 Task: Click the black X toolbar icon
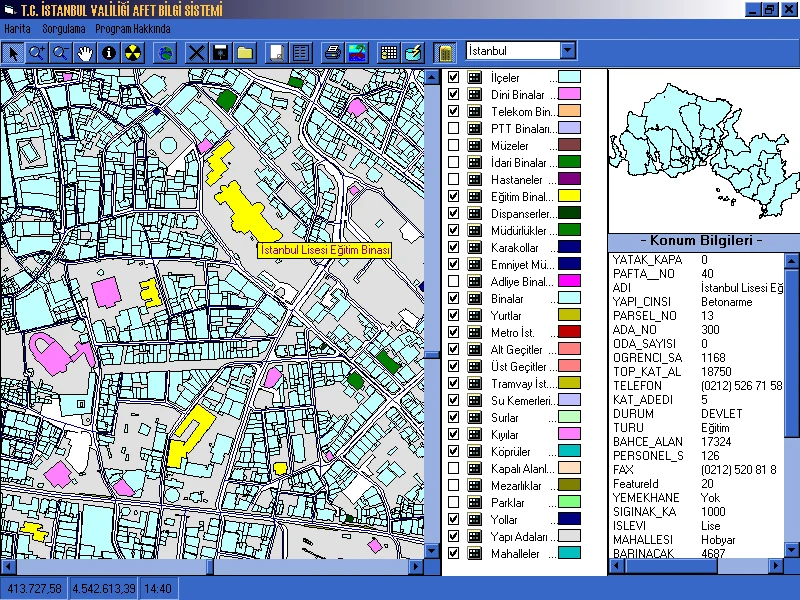coord(196,53)
